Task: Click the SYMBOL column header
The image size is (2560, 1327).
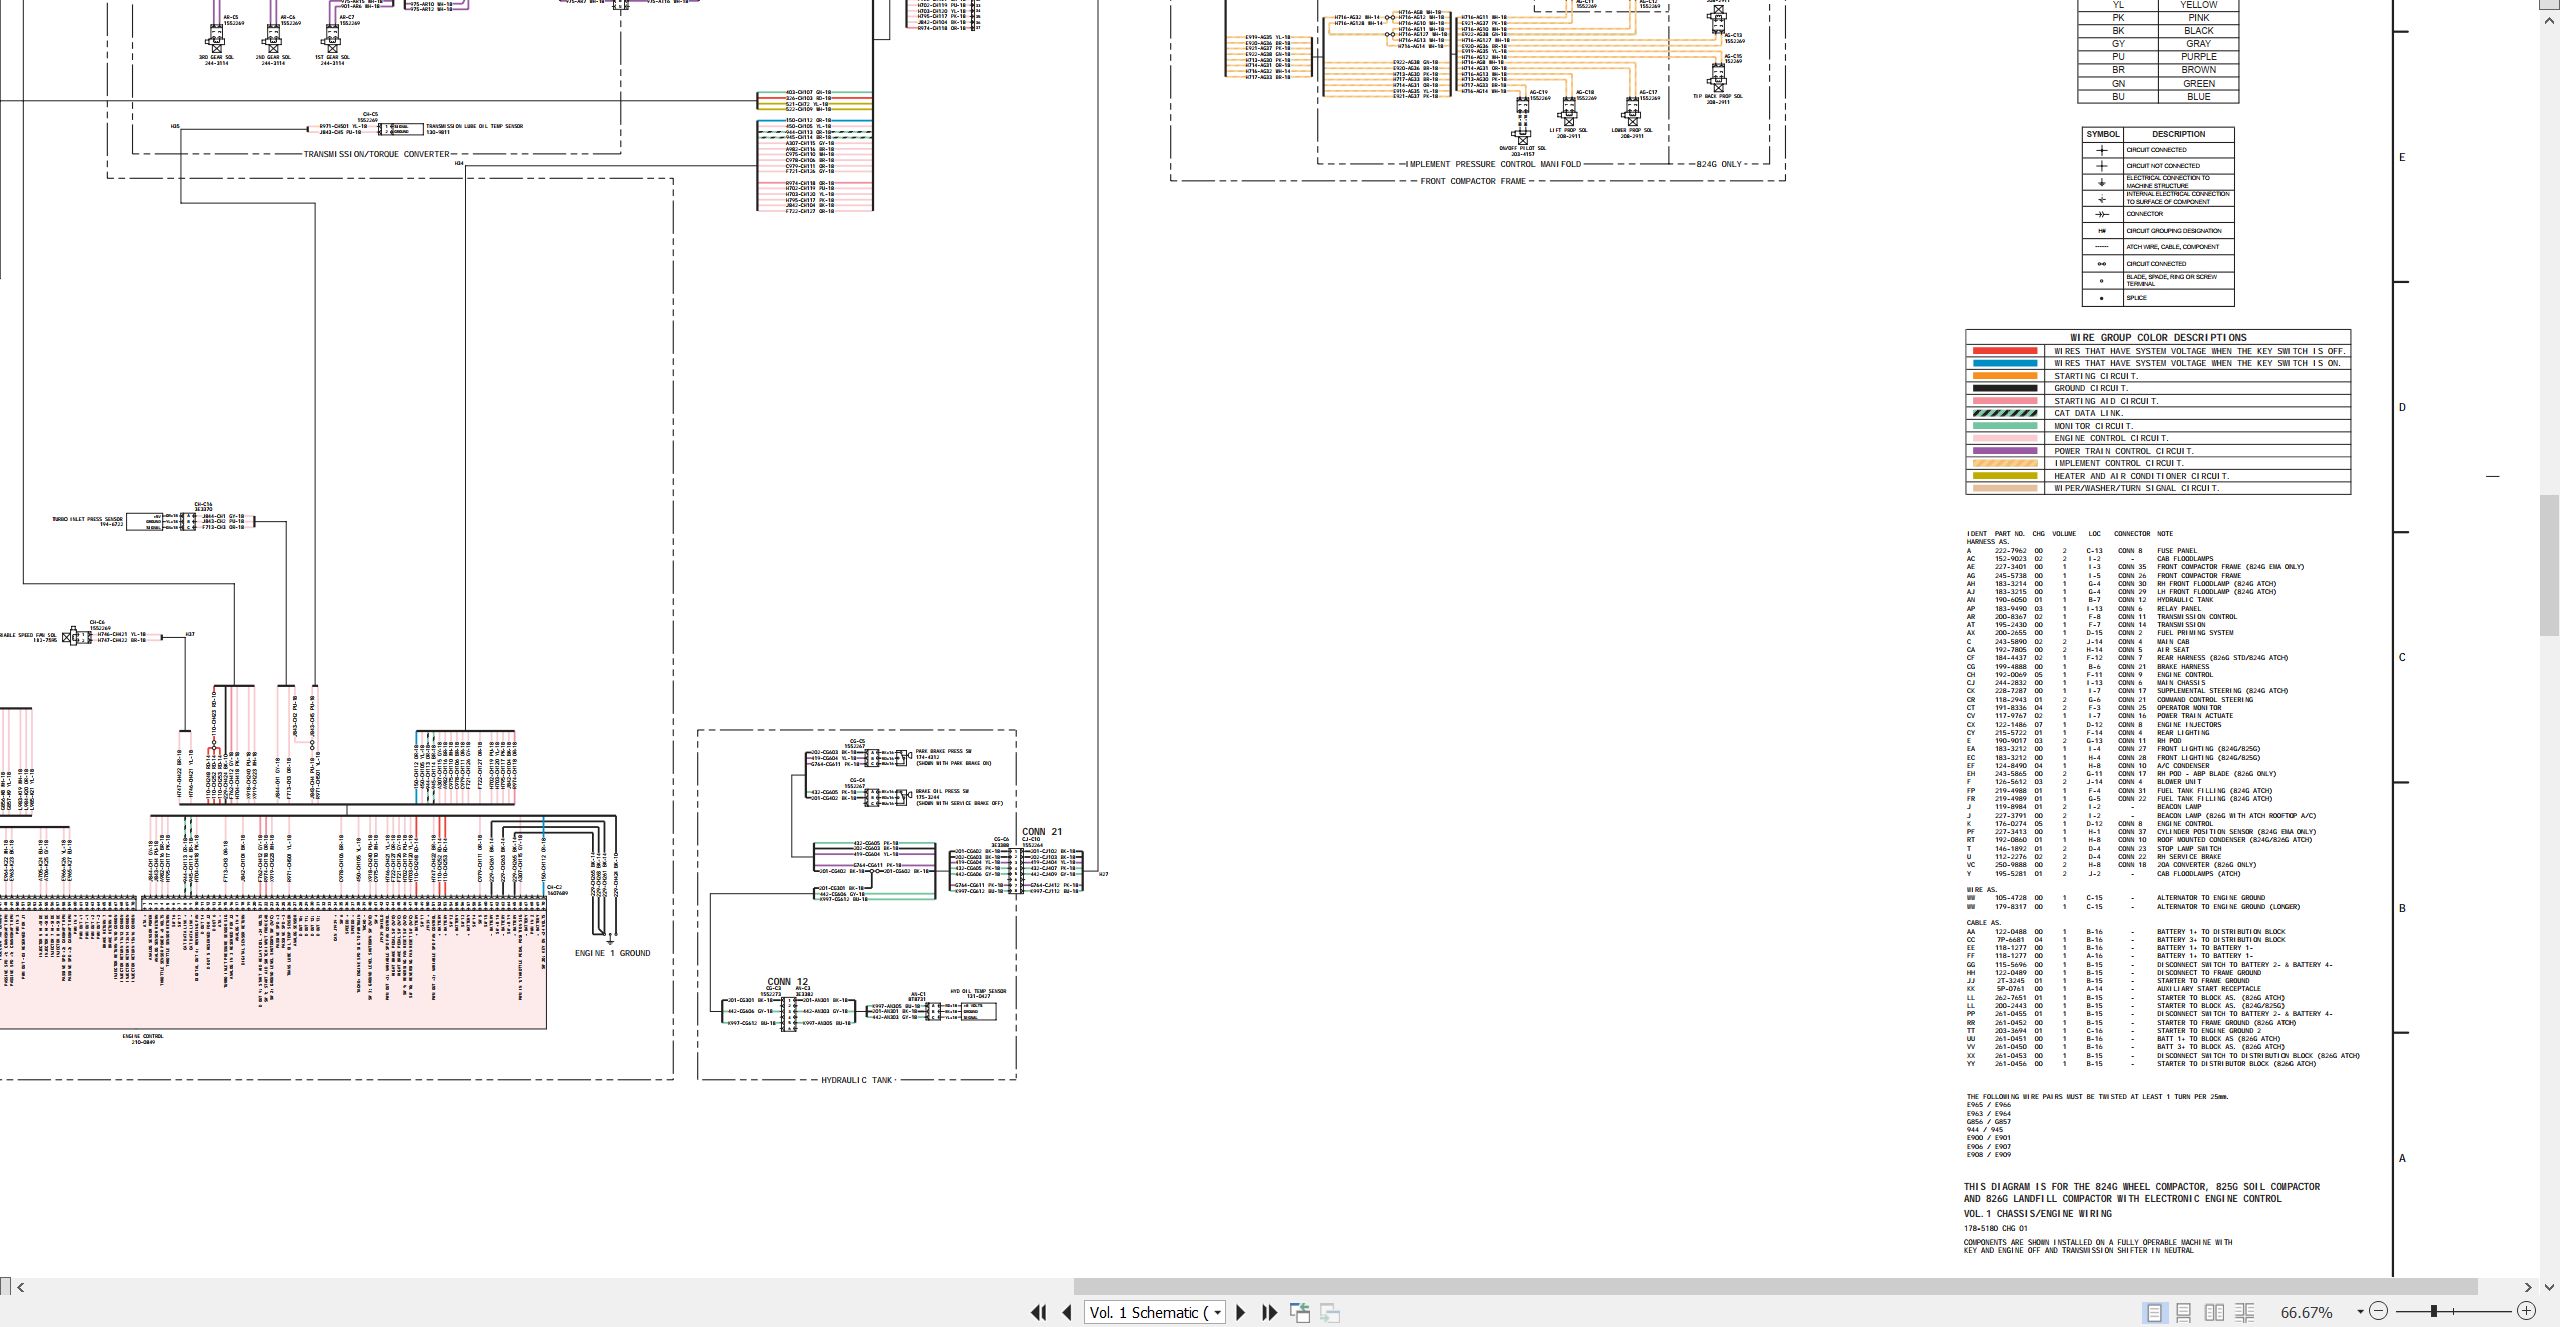Action: click(x=2102, y=134)
